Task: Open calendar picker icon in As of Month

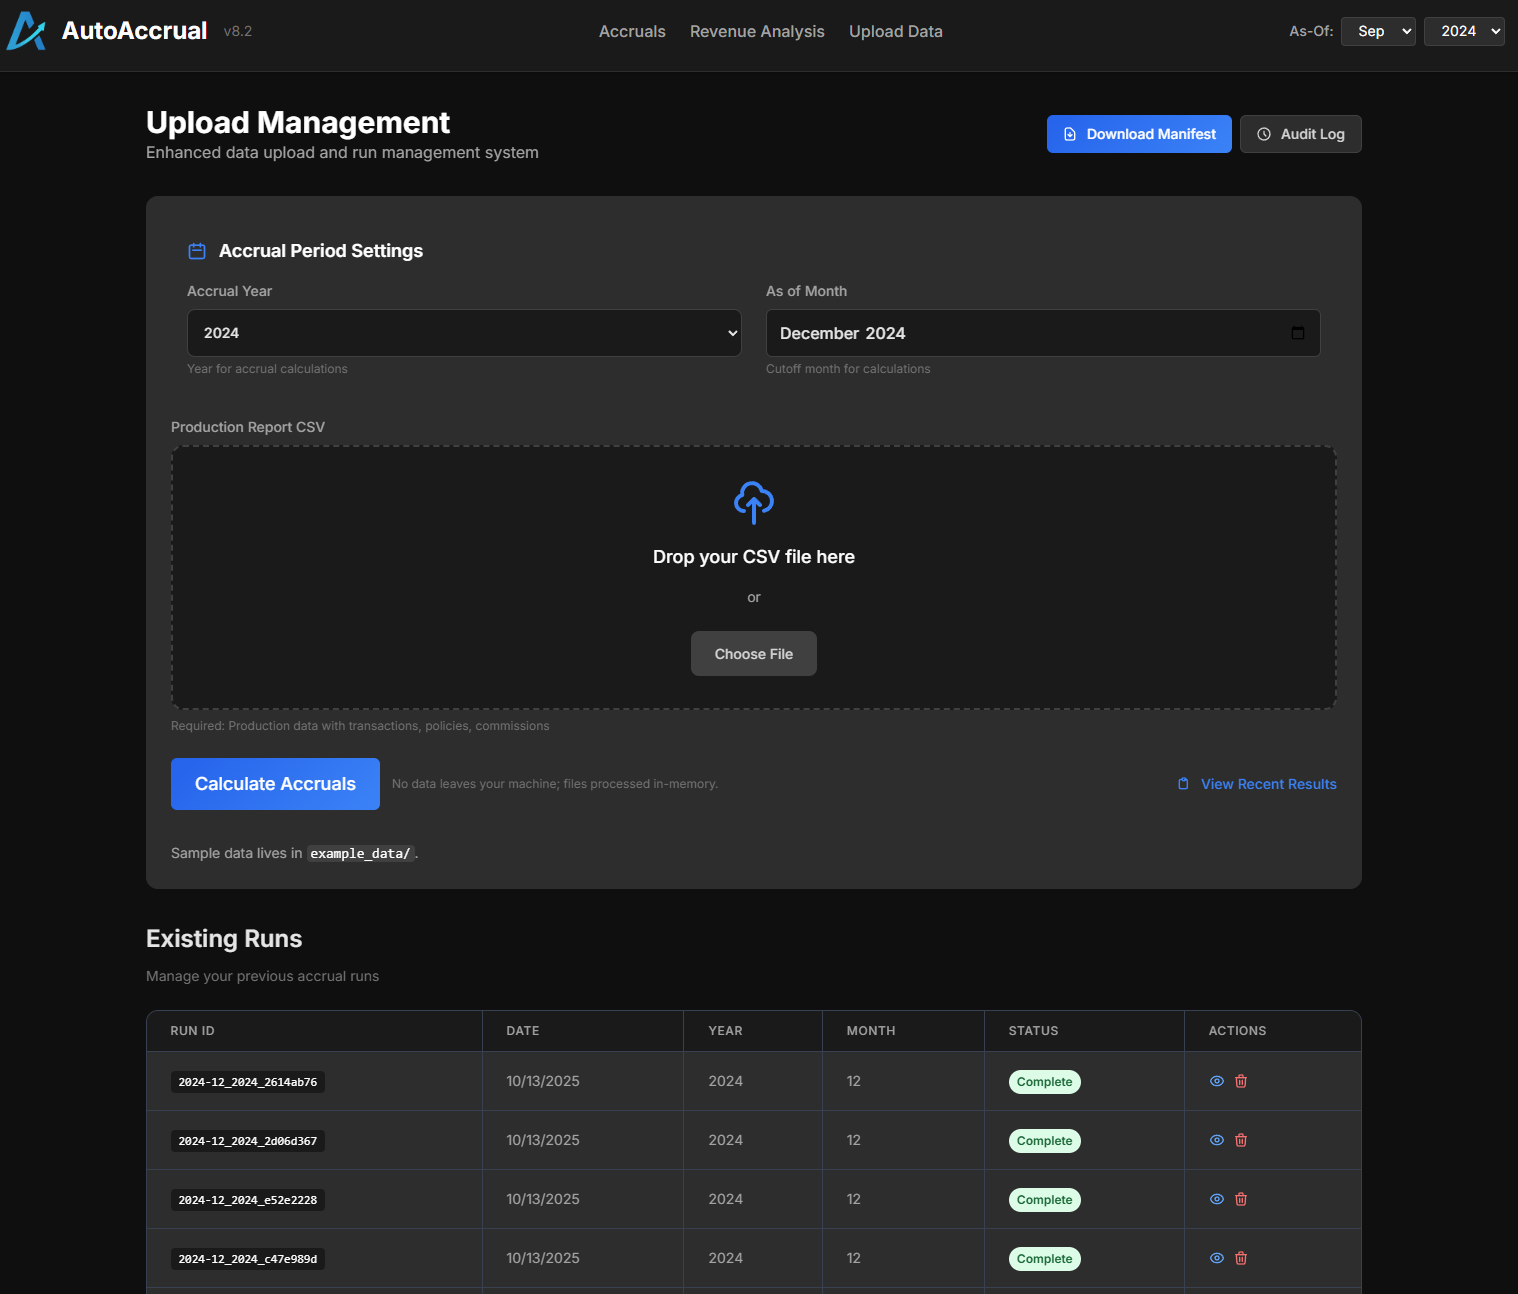Action: (x=1297, y=333)
